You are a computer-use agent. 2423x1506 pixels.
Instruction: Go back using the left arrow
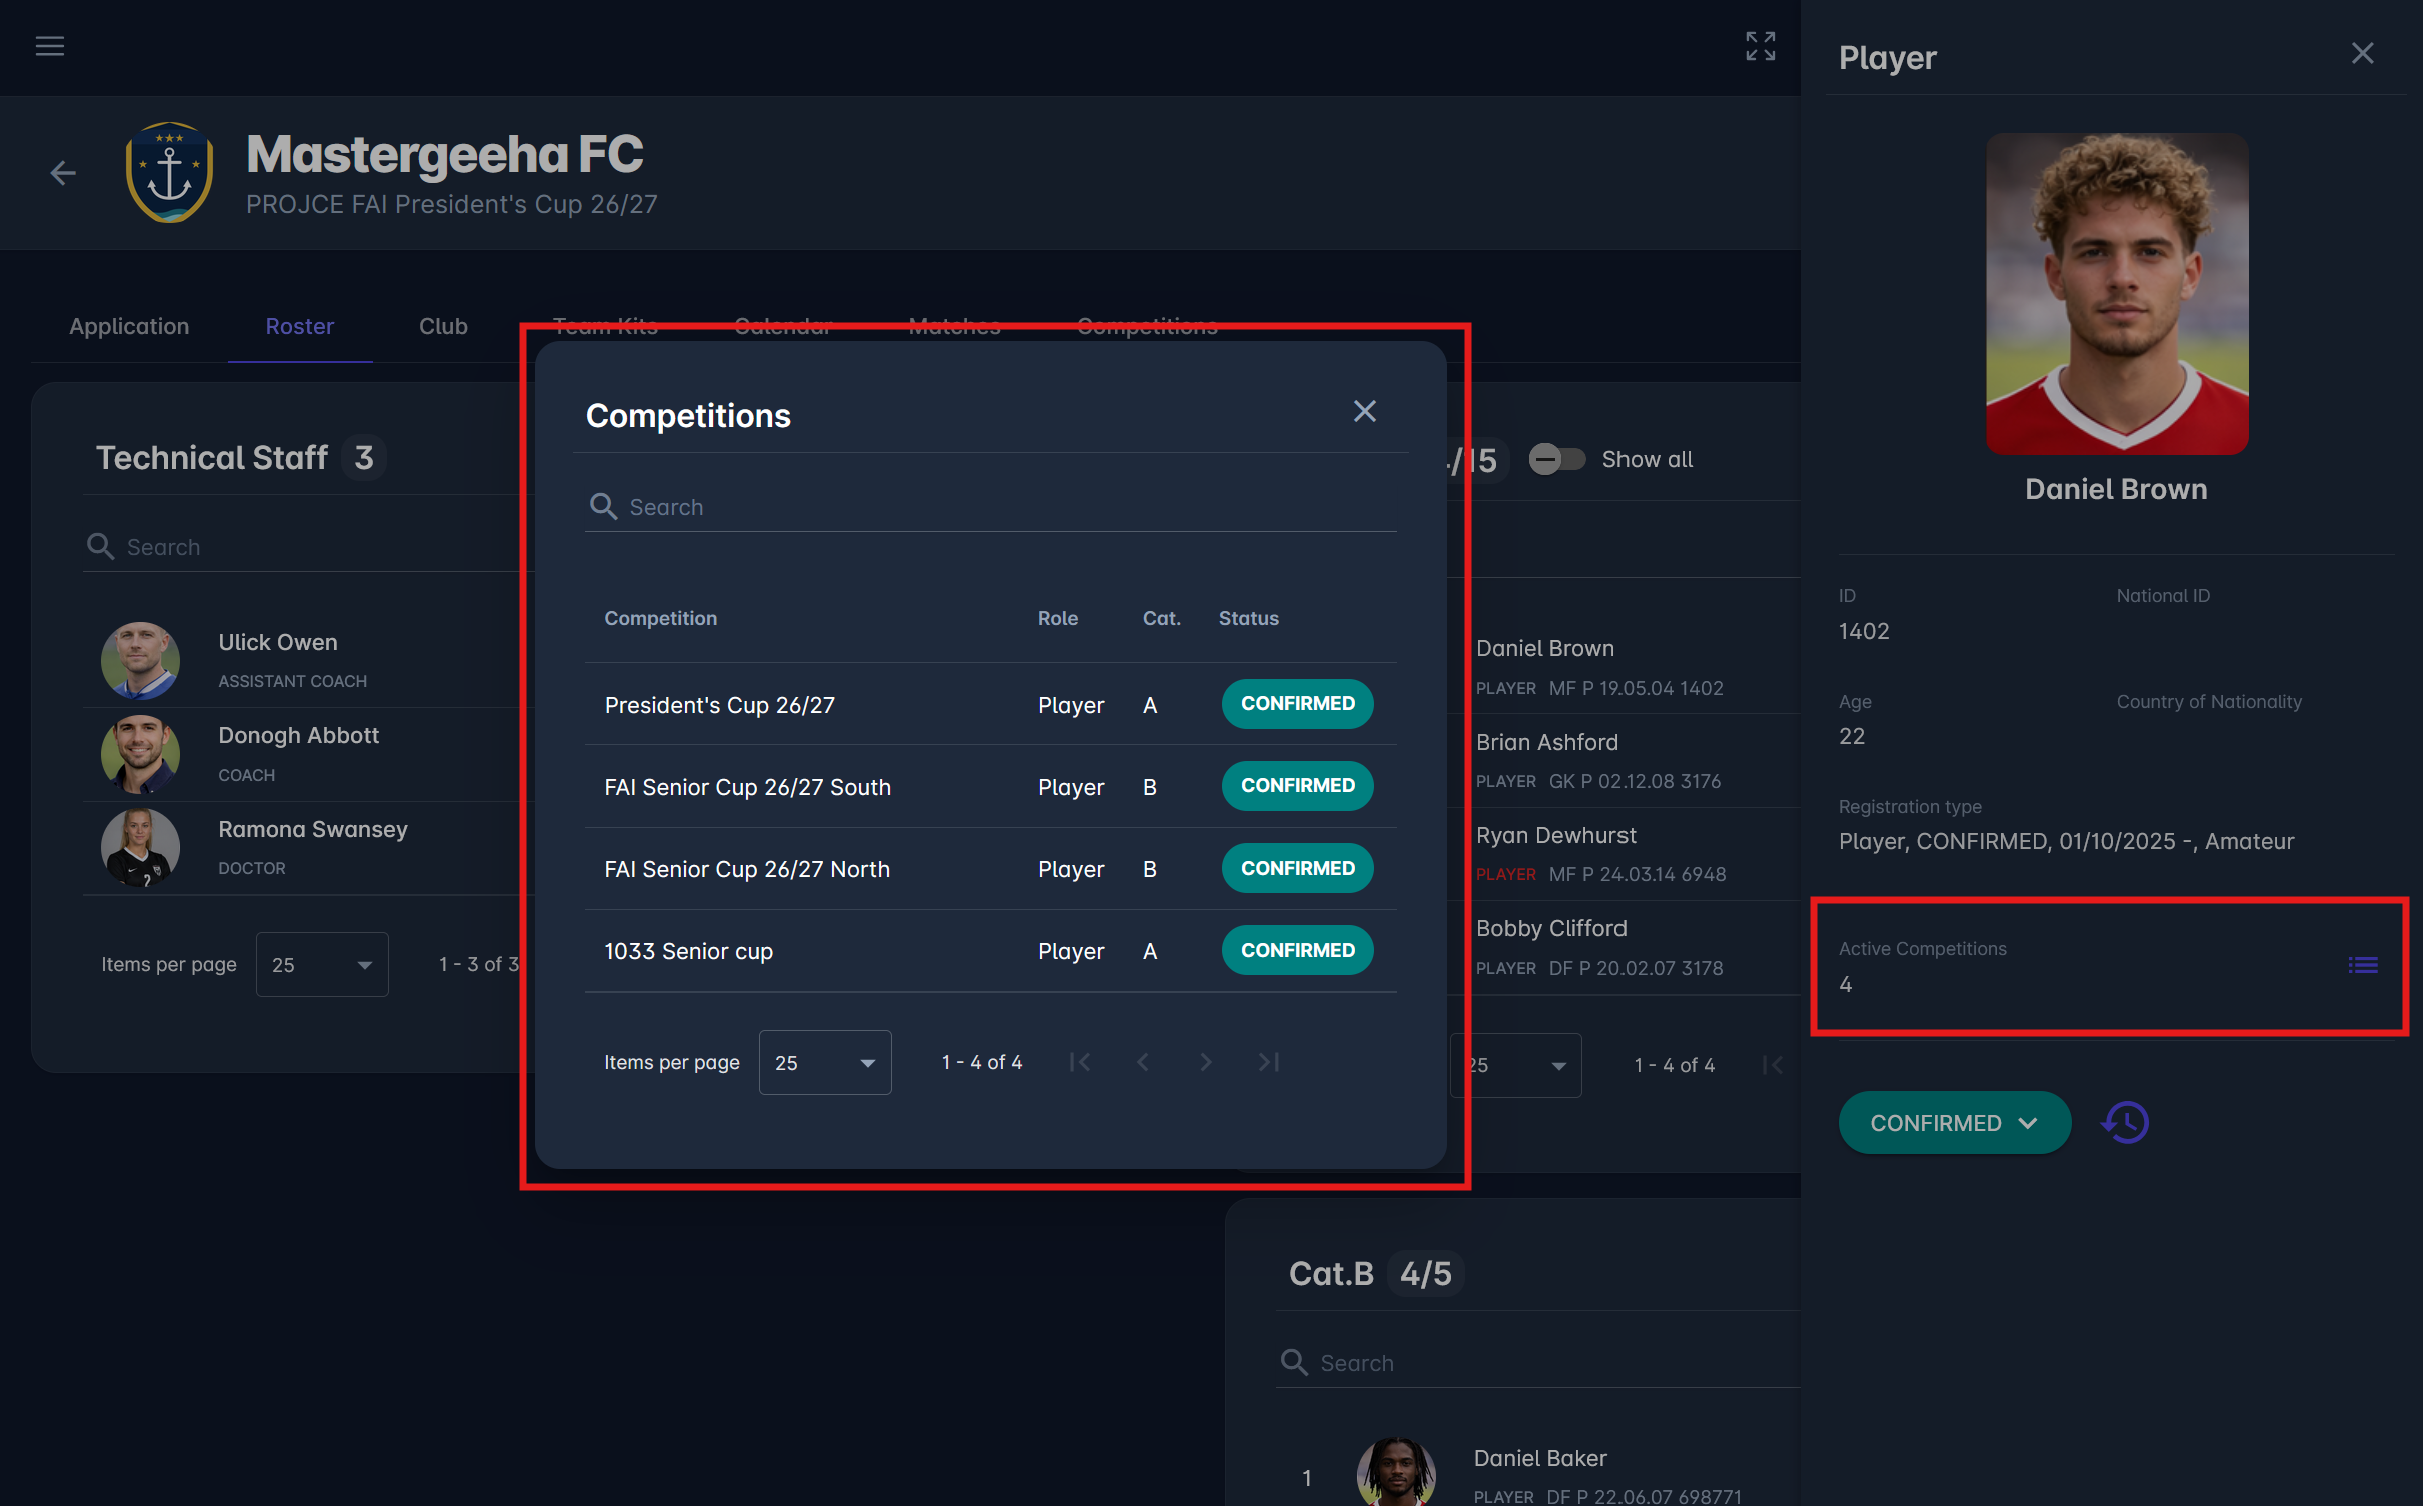coord(63,173)
